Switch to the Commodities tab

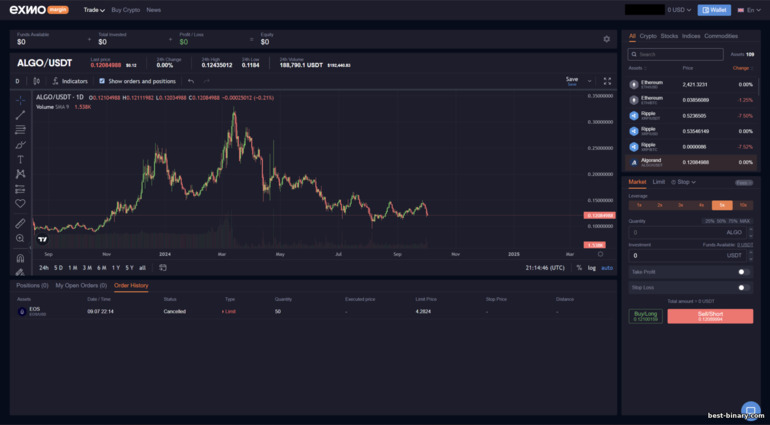(721, 36)
